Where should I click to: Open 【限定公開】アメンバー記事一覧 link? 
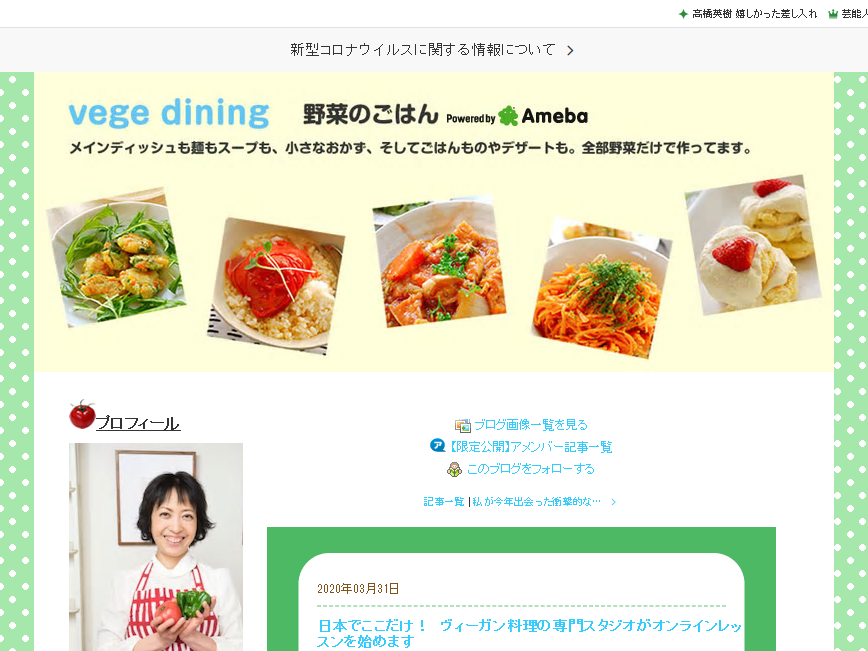530,447
